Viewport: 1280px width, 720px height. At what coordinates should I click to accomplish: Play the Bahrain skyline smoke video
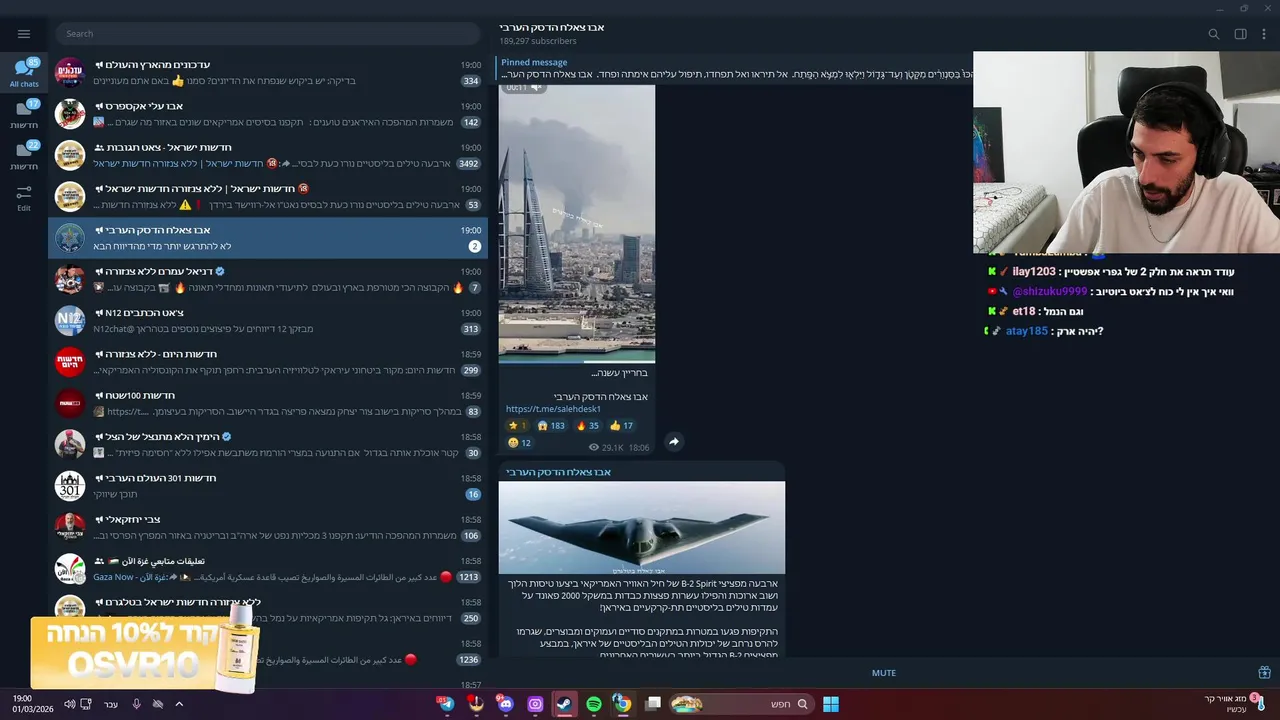(577, 222)
